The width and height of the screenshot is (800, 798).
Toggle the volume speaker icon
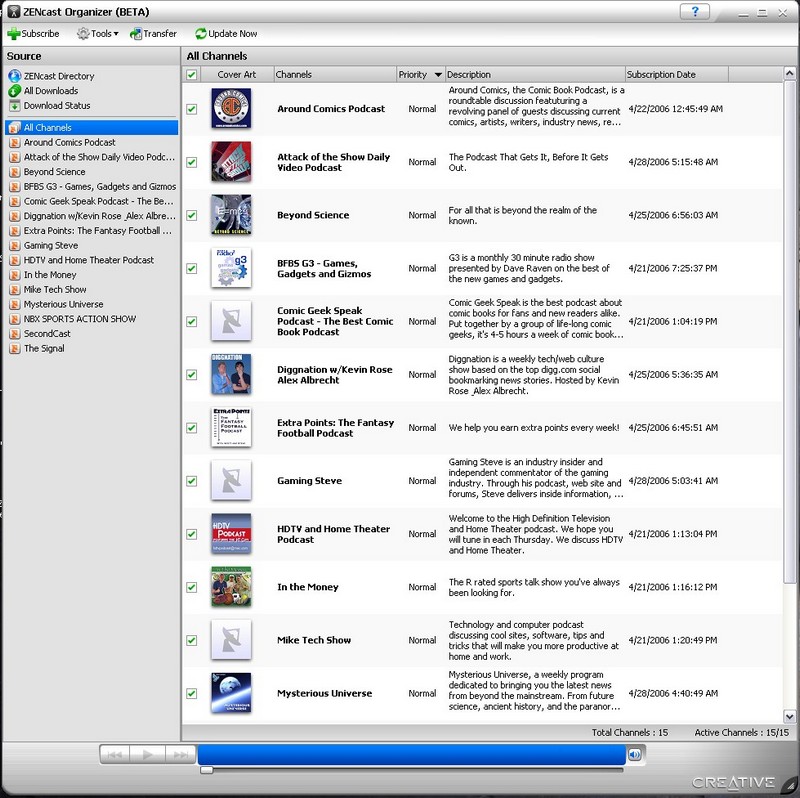(x=635, y=755)
